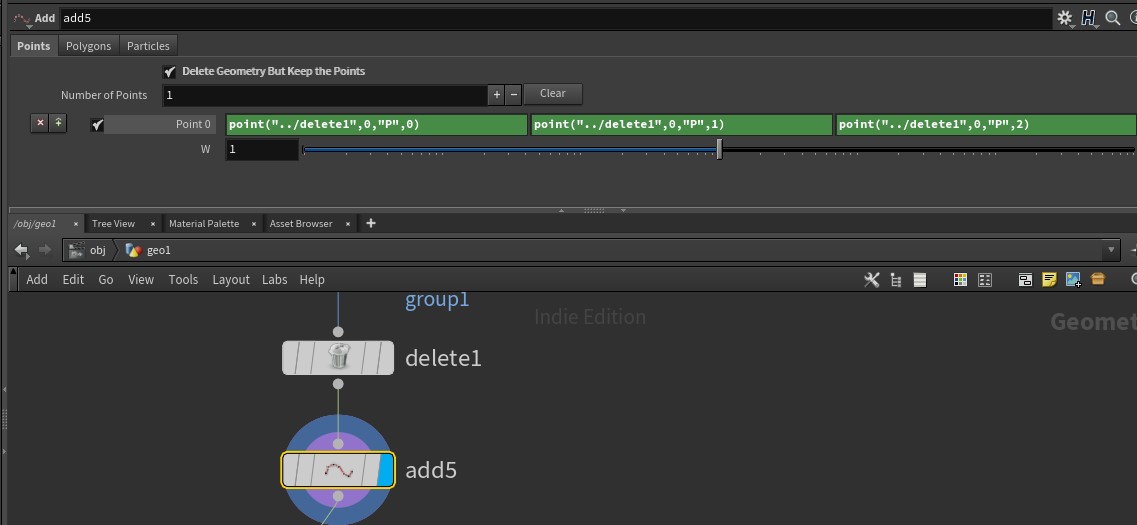
Task: Add a sticky note with yellow note icon
Action: (x=1049, y=280)
